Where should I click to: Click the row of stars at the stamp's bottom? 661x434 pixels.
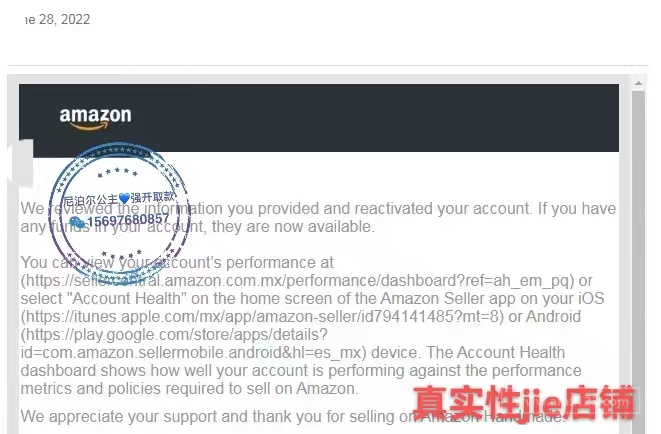122,255
